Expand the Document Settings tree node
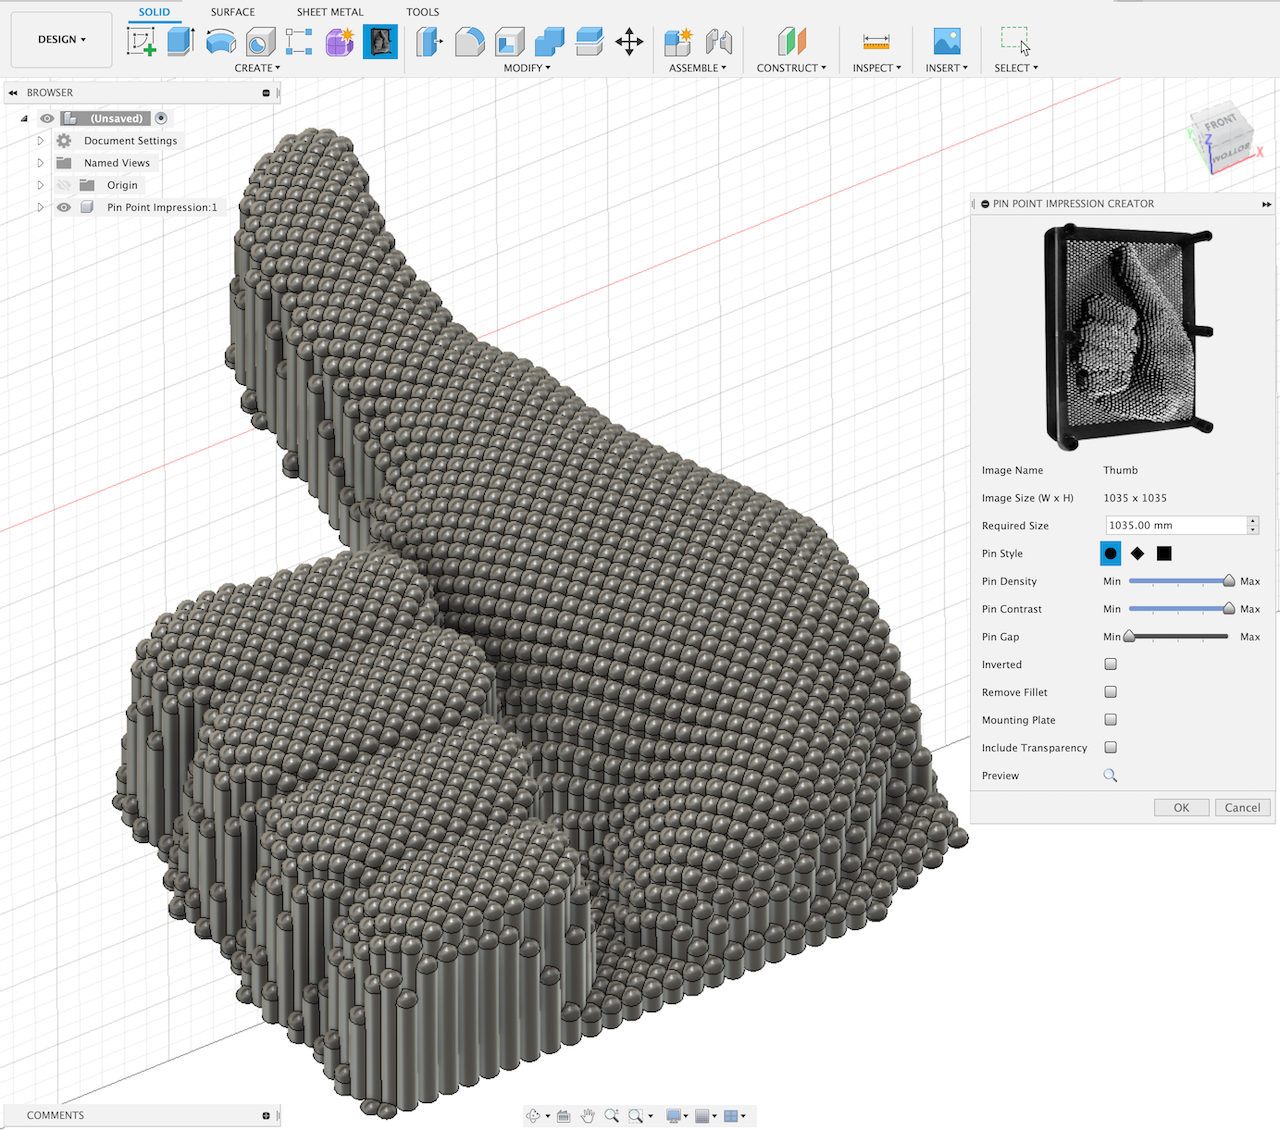The width and height of the screenshot is (1280, 1131). (x=40, y=141)
